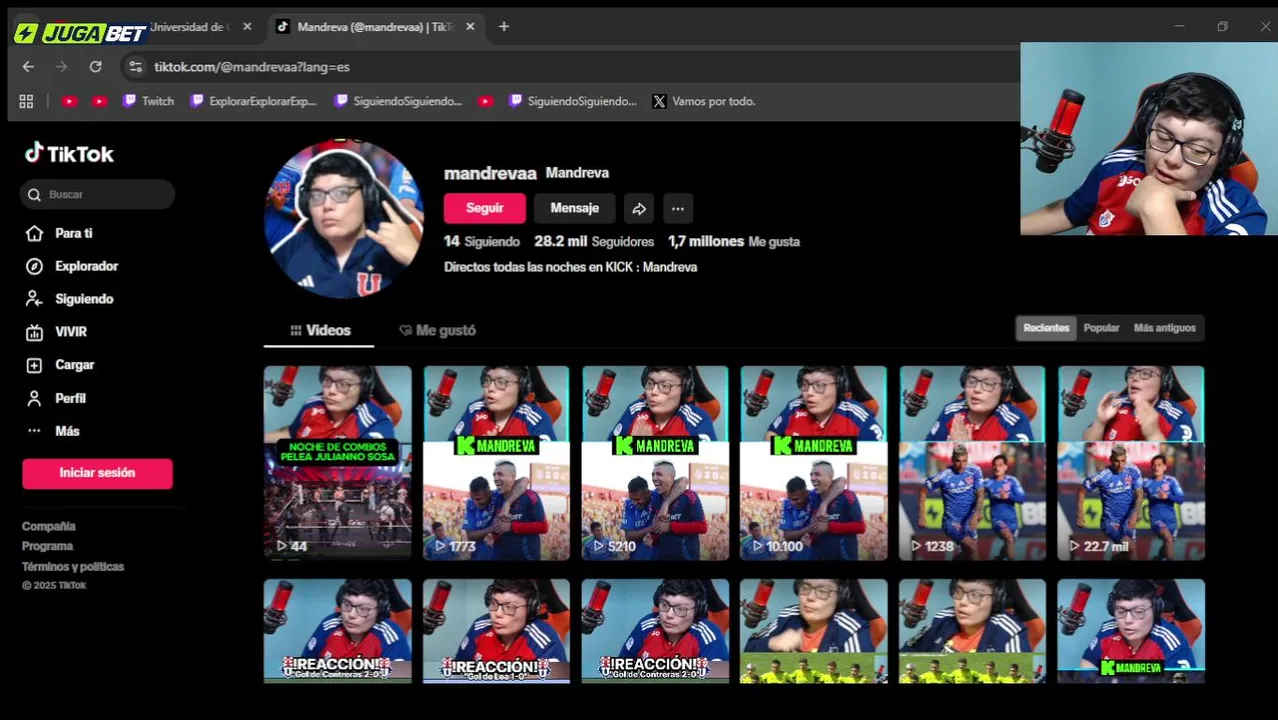The image size is (1278, 720).
Task: Click the Buscar search field
Action: (x=97, y=194)
